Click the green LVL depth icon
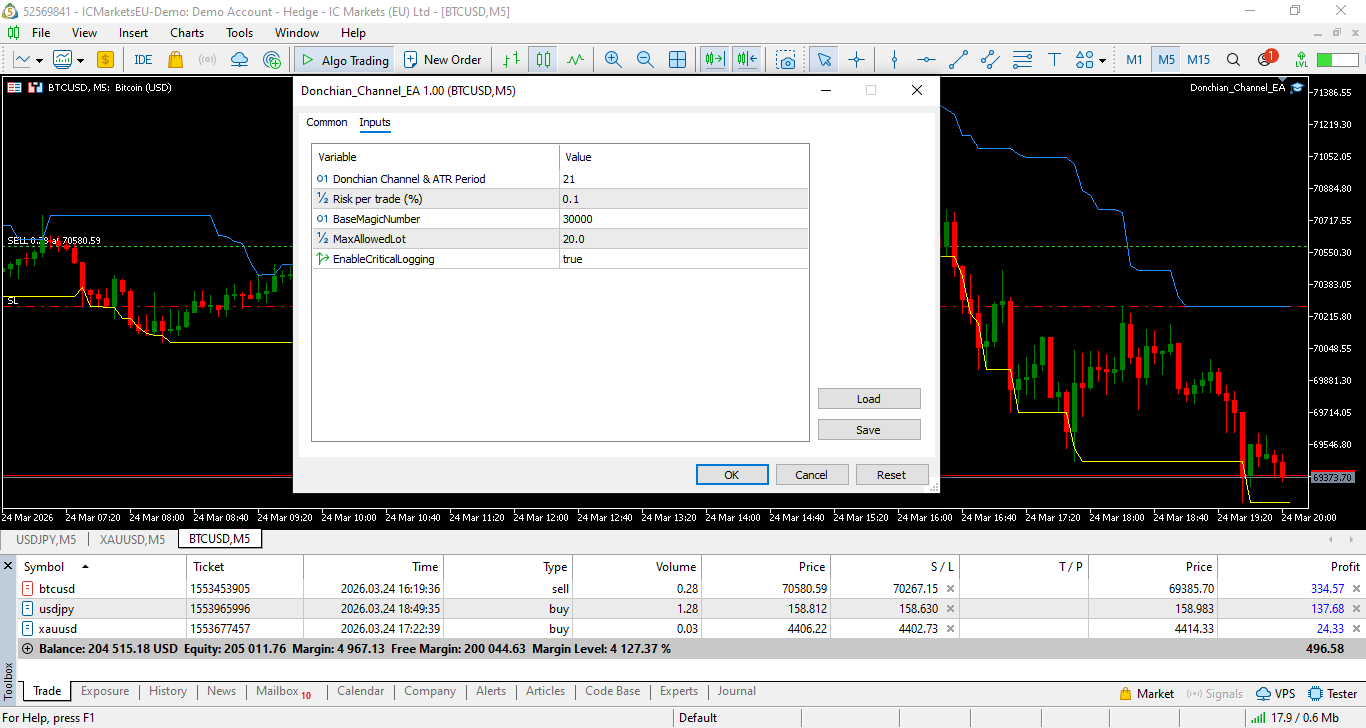This screenshot has width=1366, height=728. coord(1301,60)
